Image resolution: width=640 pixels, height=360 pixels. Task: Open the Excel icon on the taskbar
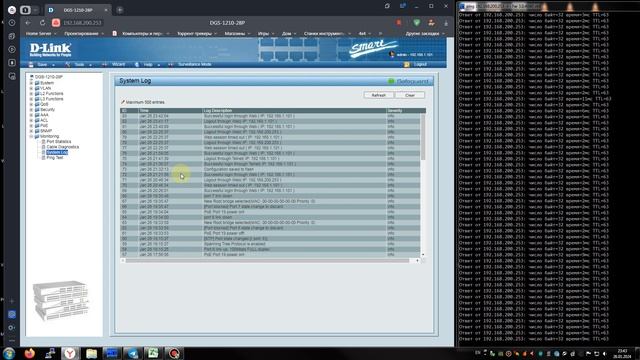tap(153, 353)
